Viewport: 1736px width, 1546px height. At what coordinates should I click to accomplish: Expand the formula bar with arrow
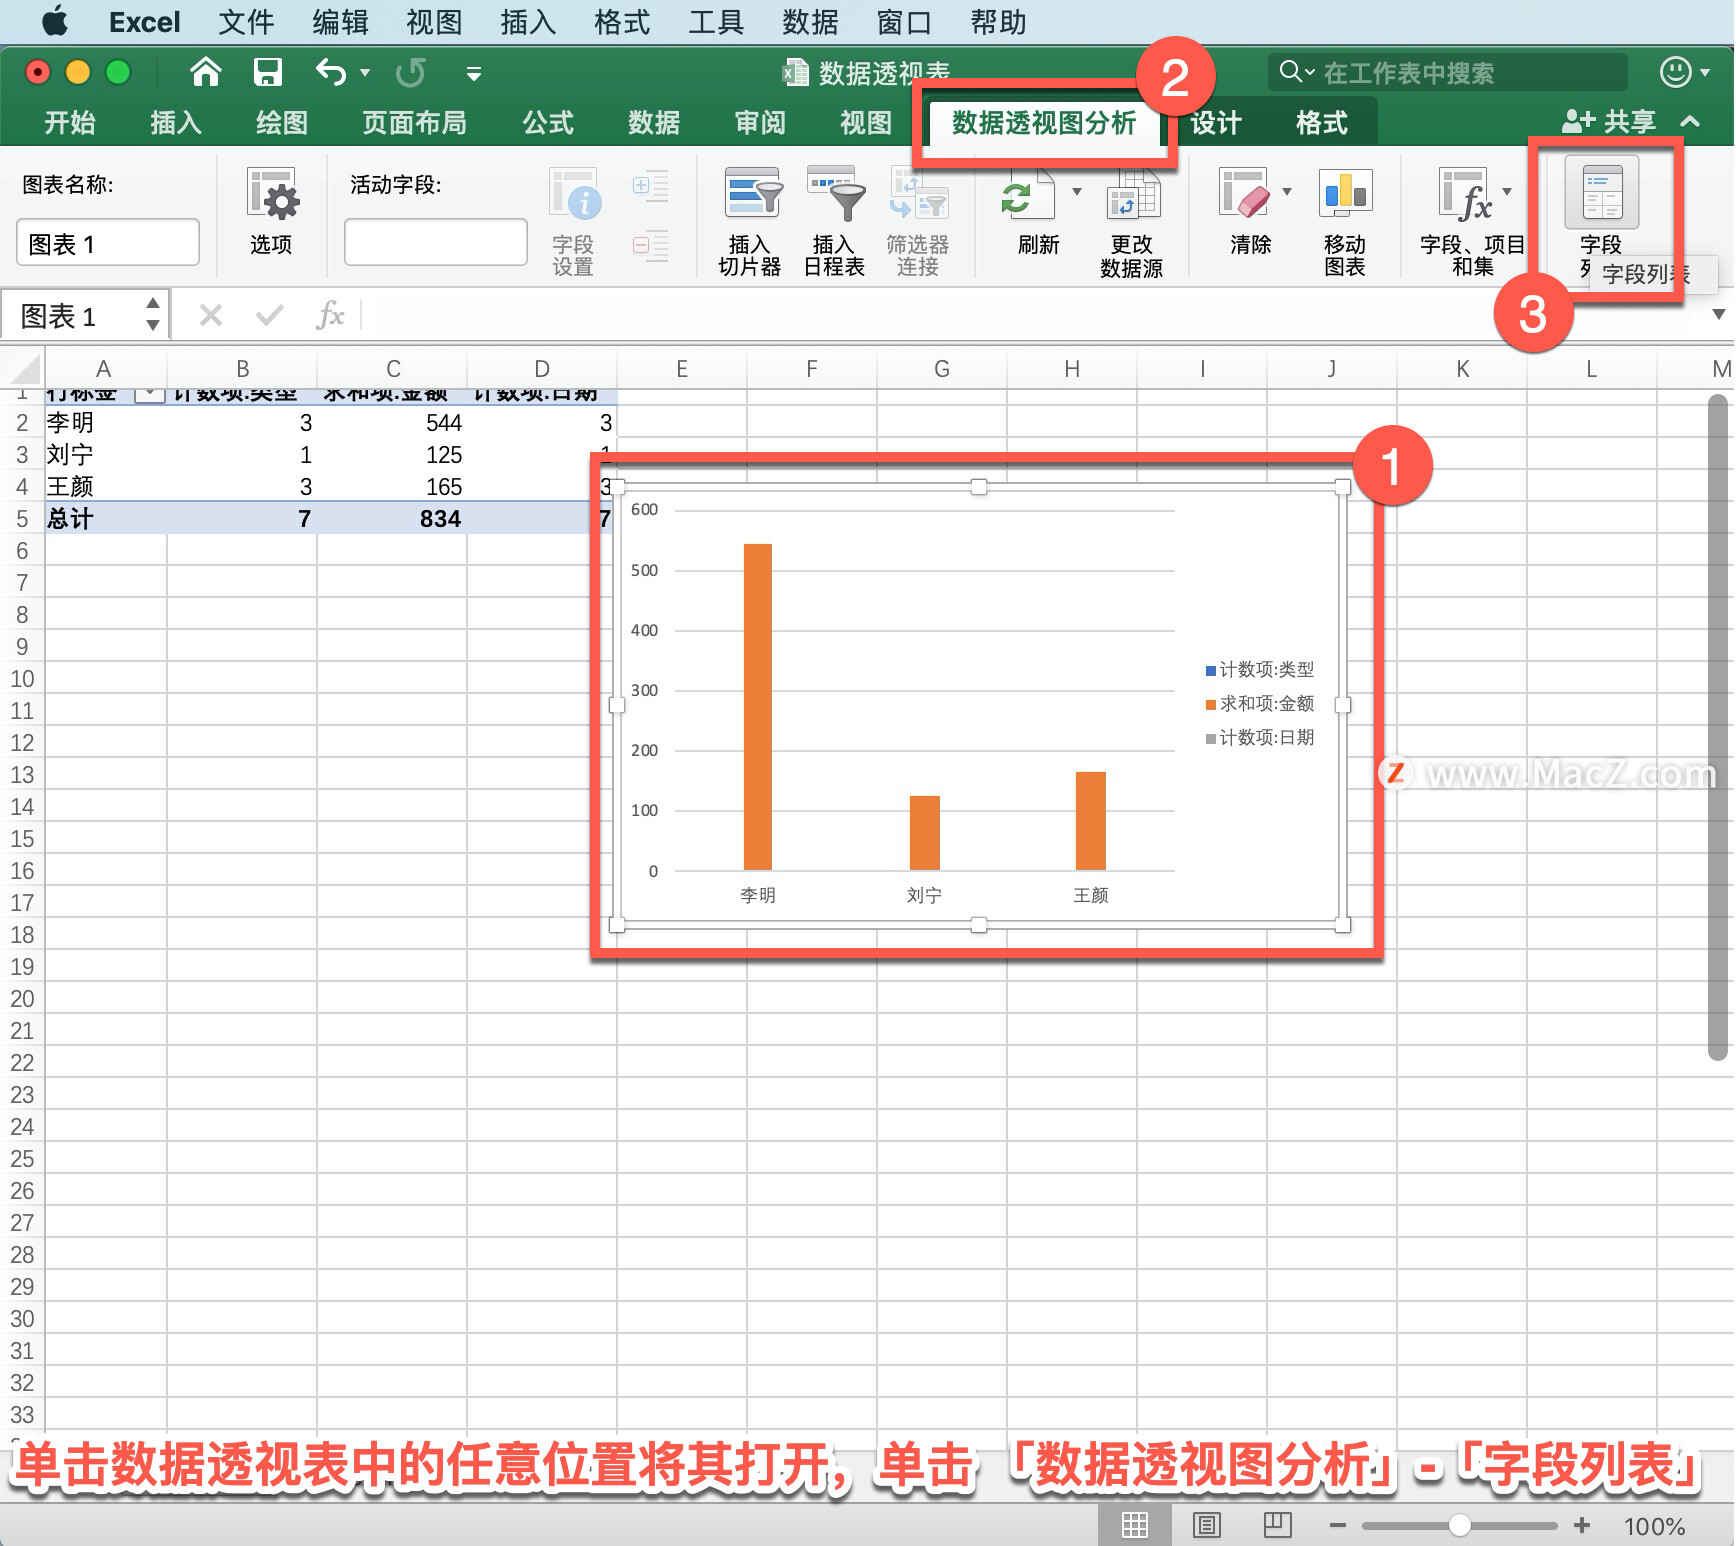tap(1719, 314)
